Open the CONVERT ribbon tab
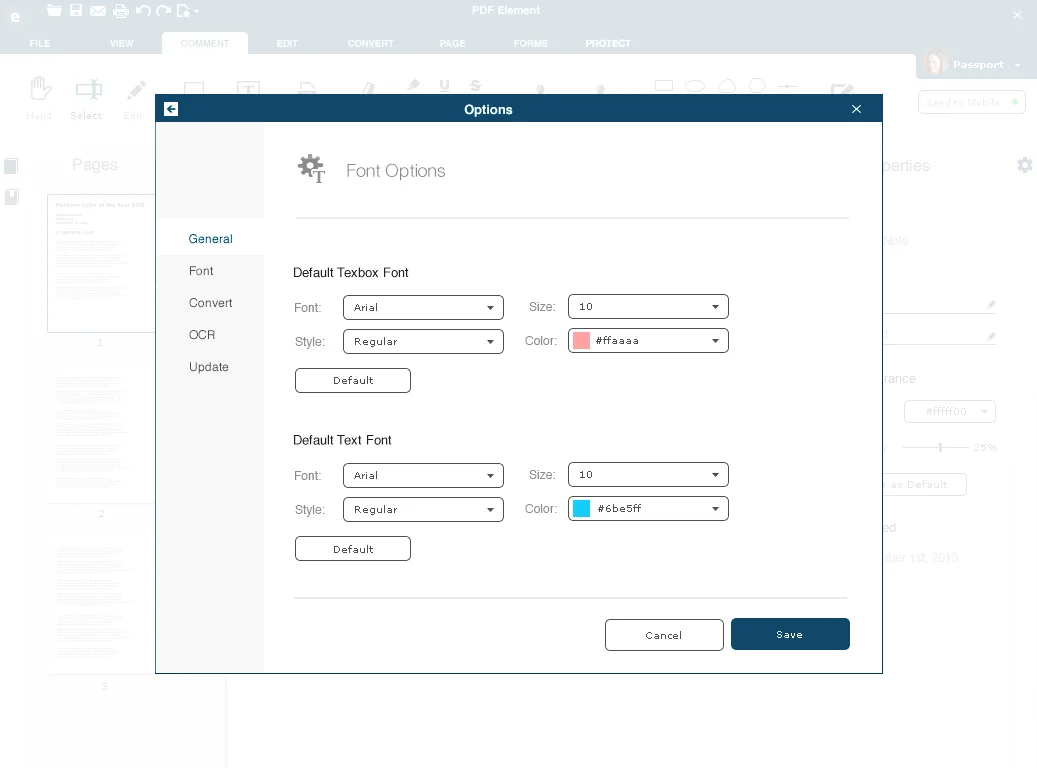The width and height of the screenshot is (1037, 768). (370, 44)
